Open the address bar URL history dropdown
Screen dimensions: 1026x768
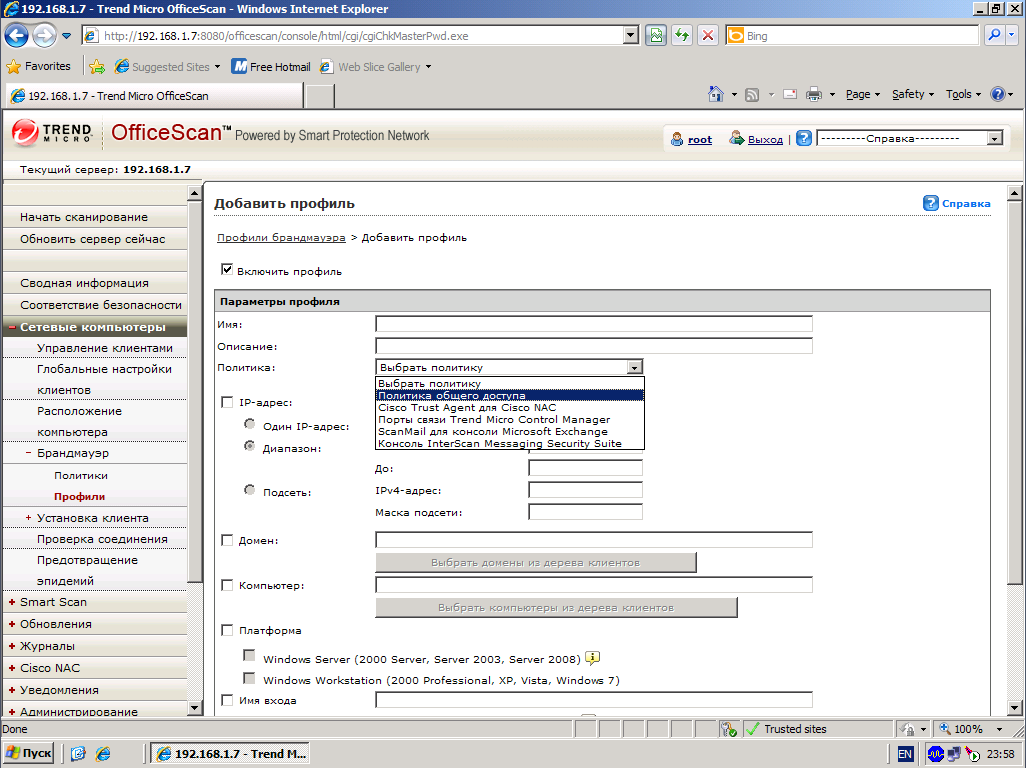point(631,36)
